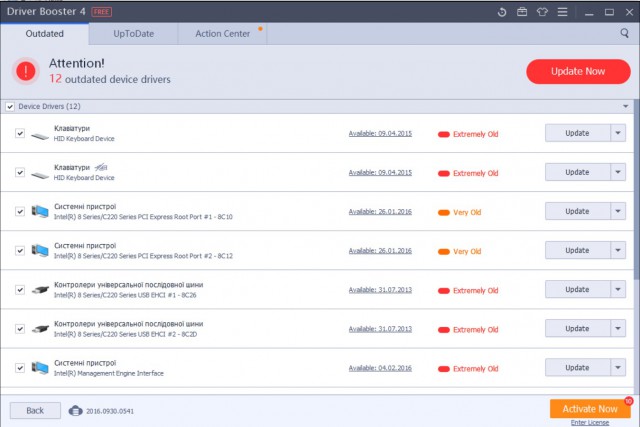Uncheck the Management Engine Interface checkbox
Image resolution: width=640 pixels, height=427 pixels.
[20, 368]
